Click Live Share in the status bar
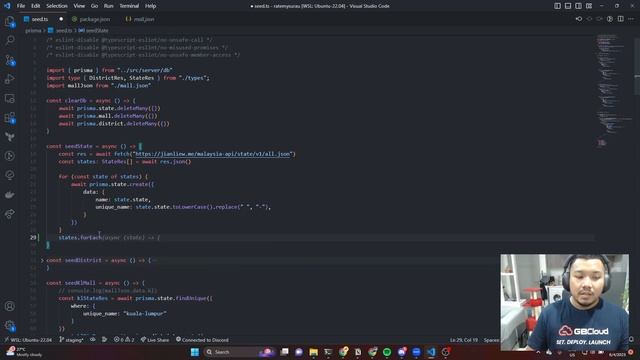The image size is (640, 360). pos(155,340)
